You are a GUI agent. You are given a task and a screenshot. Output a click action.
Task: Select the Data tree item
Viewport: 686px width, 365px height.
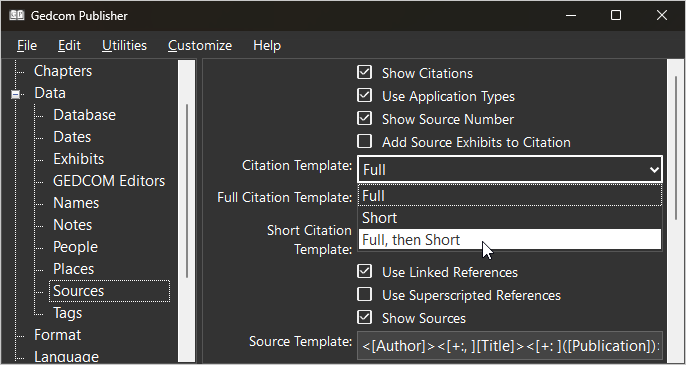(x=50, y=93)
